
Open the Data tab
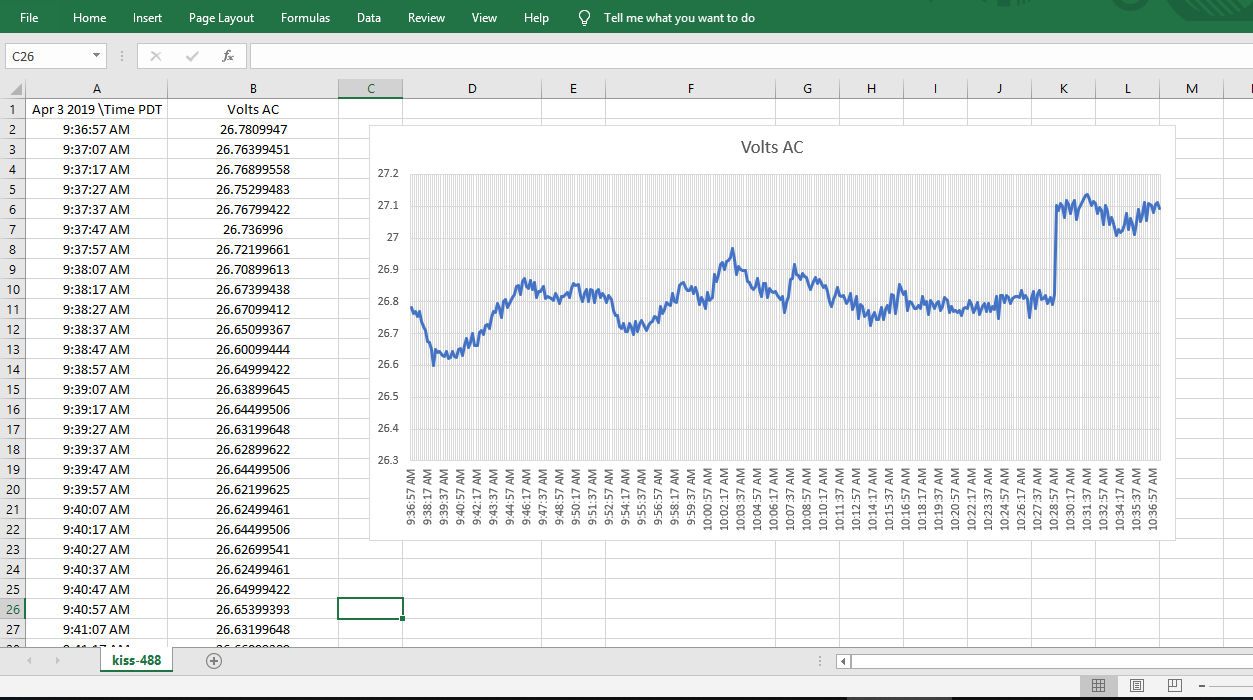click(369, 18)
